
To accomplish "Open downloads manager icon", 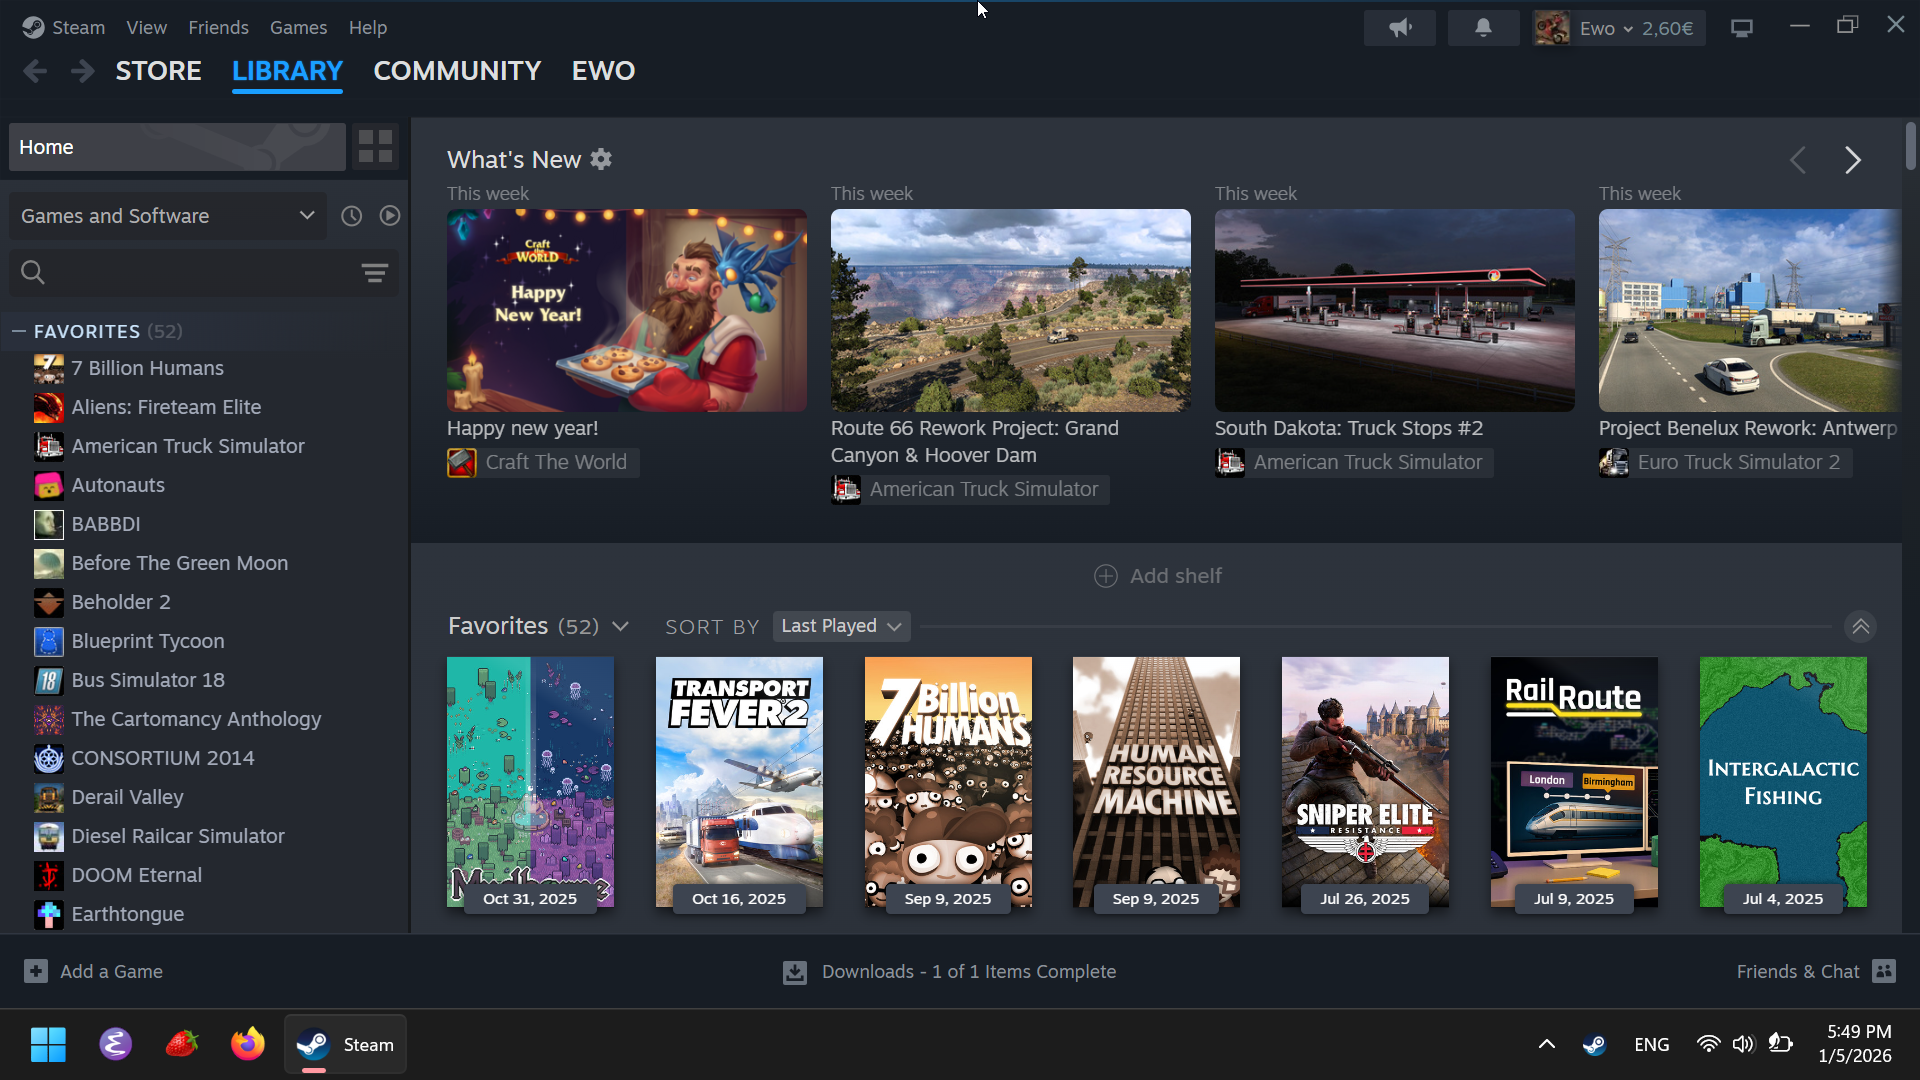I will 795,972.
